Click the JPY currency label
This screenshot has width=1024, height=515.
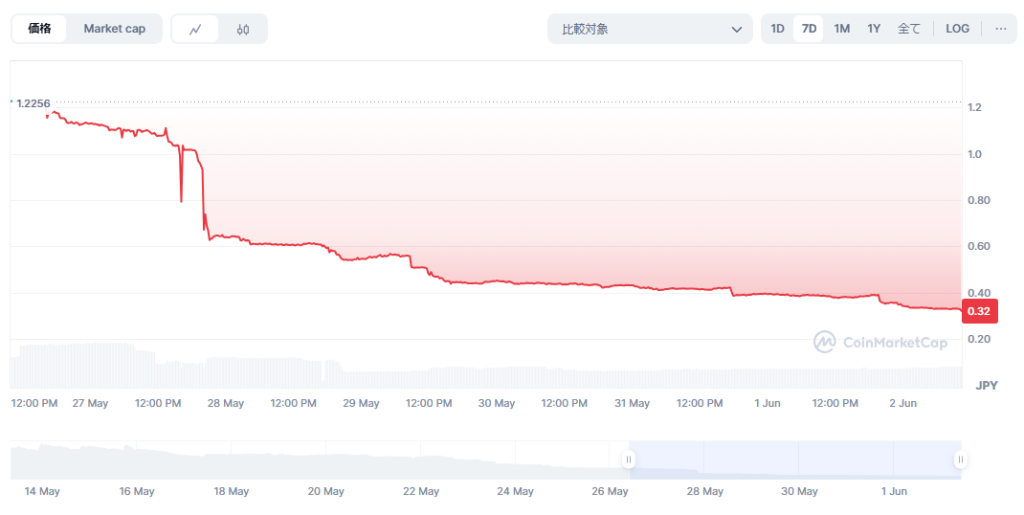point(986,385)
